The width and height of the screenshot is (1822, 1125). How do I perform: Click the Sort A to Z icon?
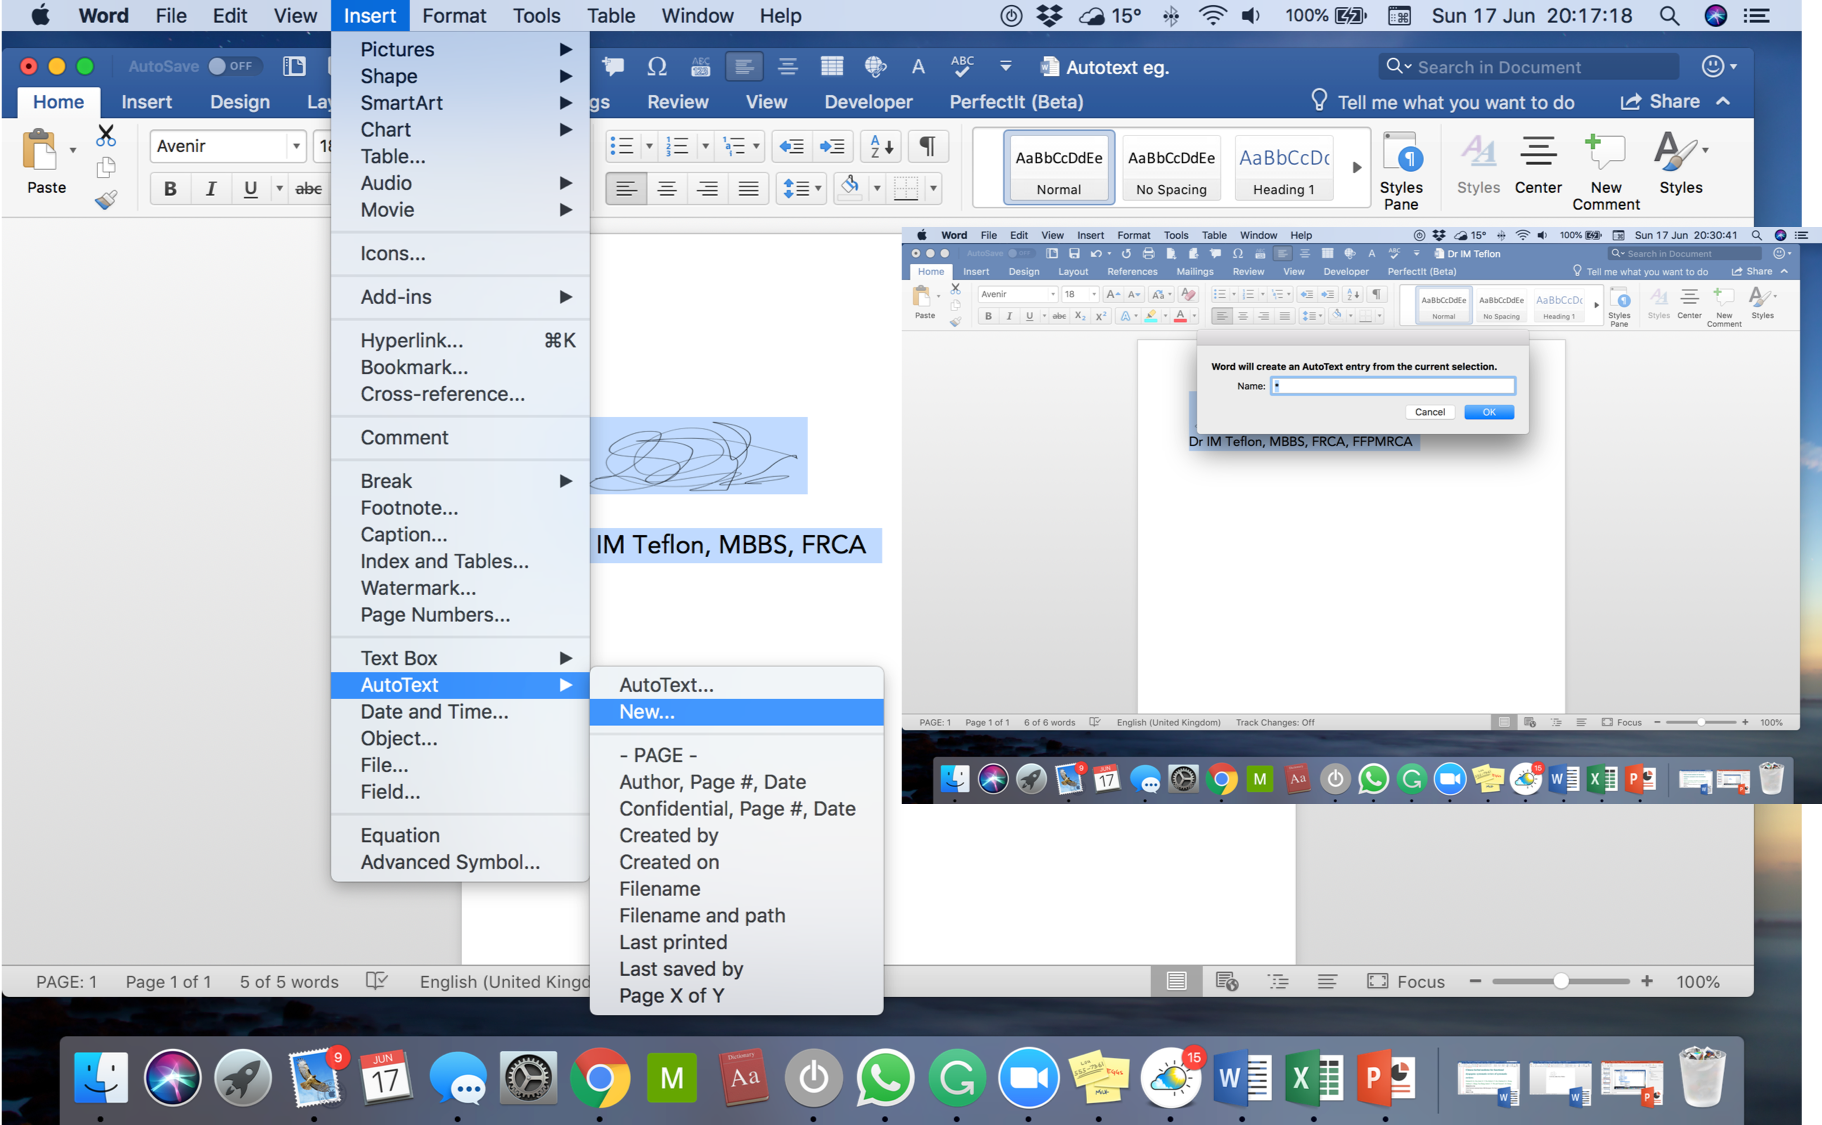pyautogui.click(x=881, y=146)
